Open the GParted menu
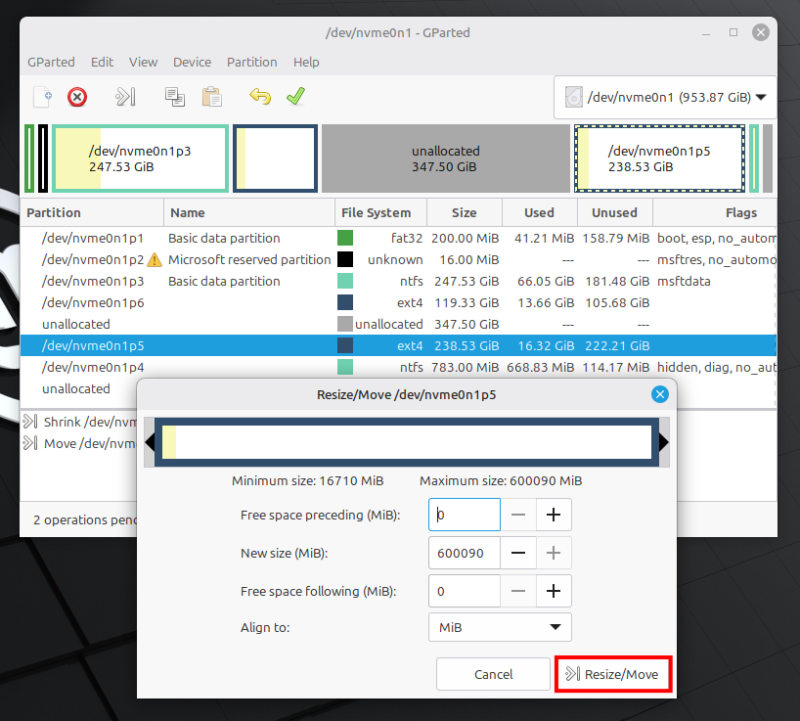The image size is (800, 721). 51,62
